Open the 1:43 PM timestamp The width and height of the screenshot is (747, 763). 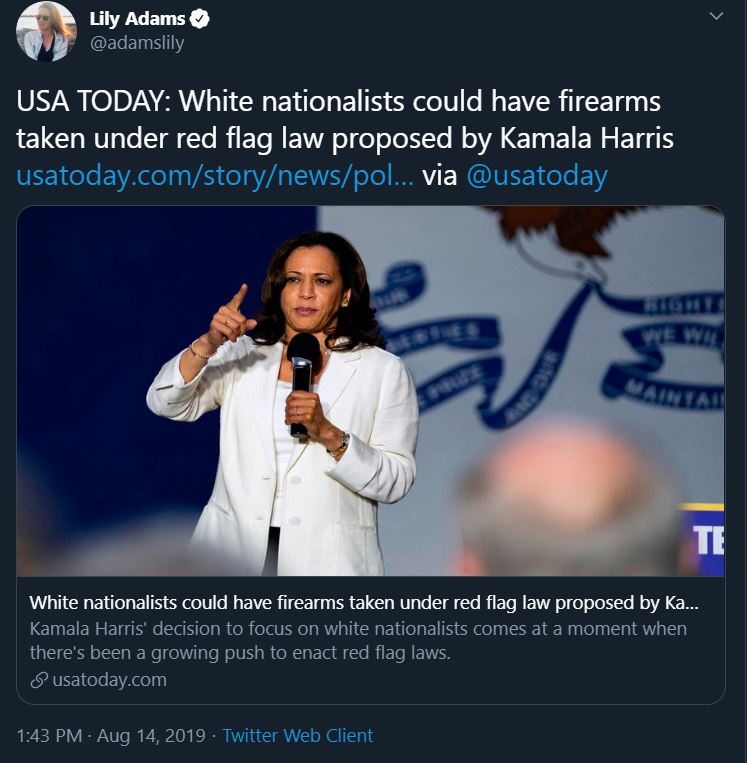49,735
